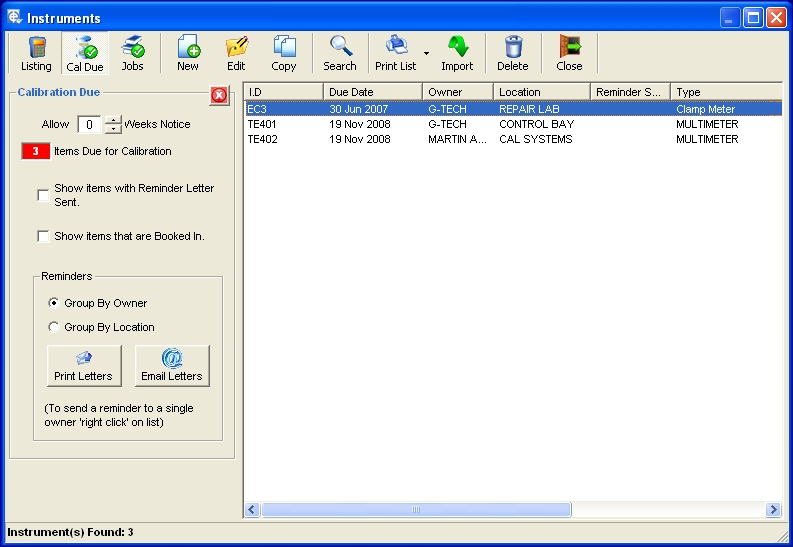Create a New instrument record
Screen dimensions: 793x547
[188, 53]
